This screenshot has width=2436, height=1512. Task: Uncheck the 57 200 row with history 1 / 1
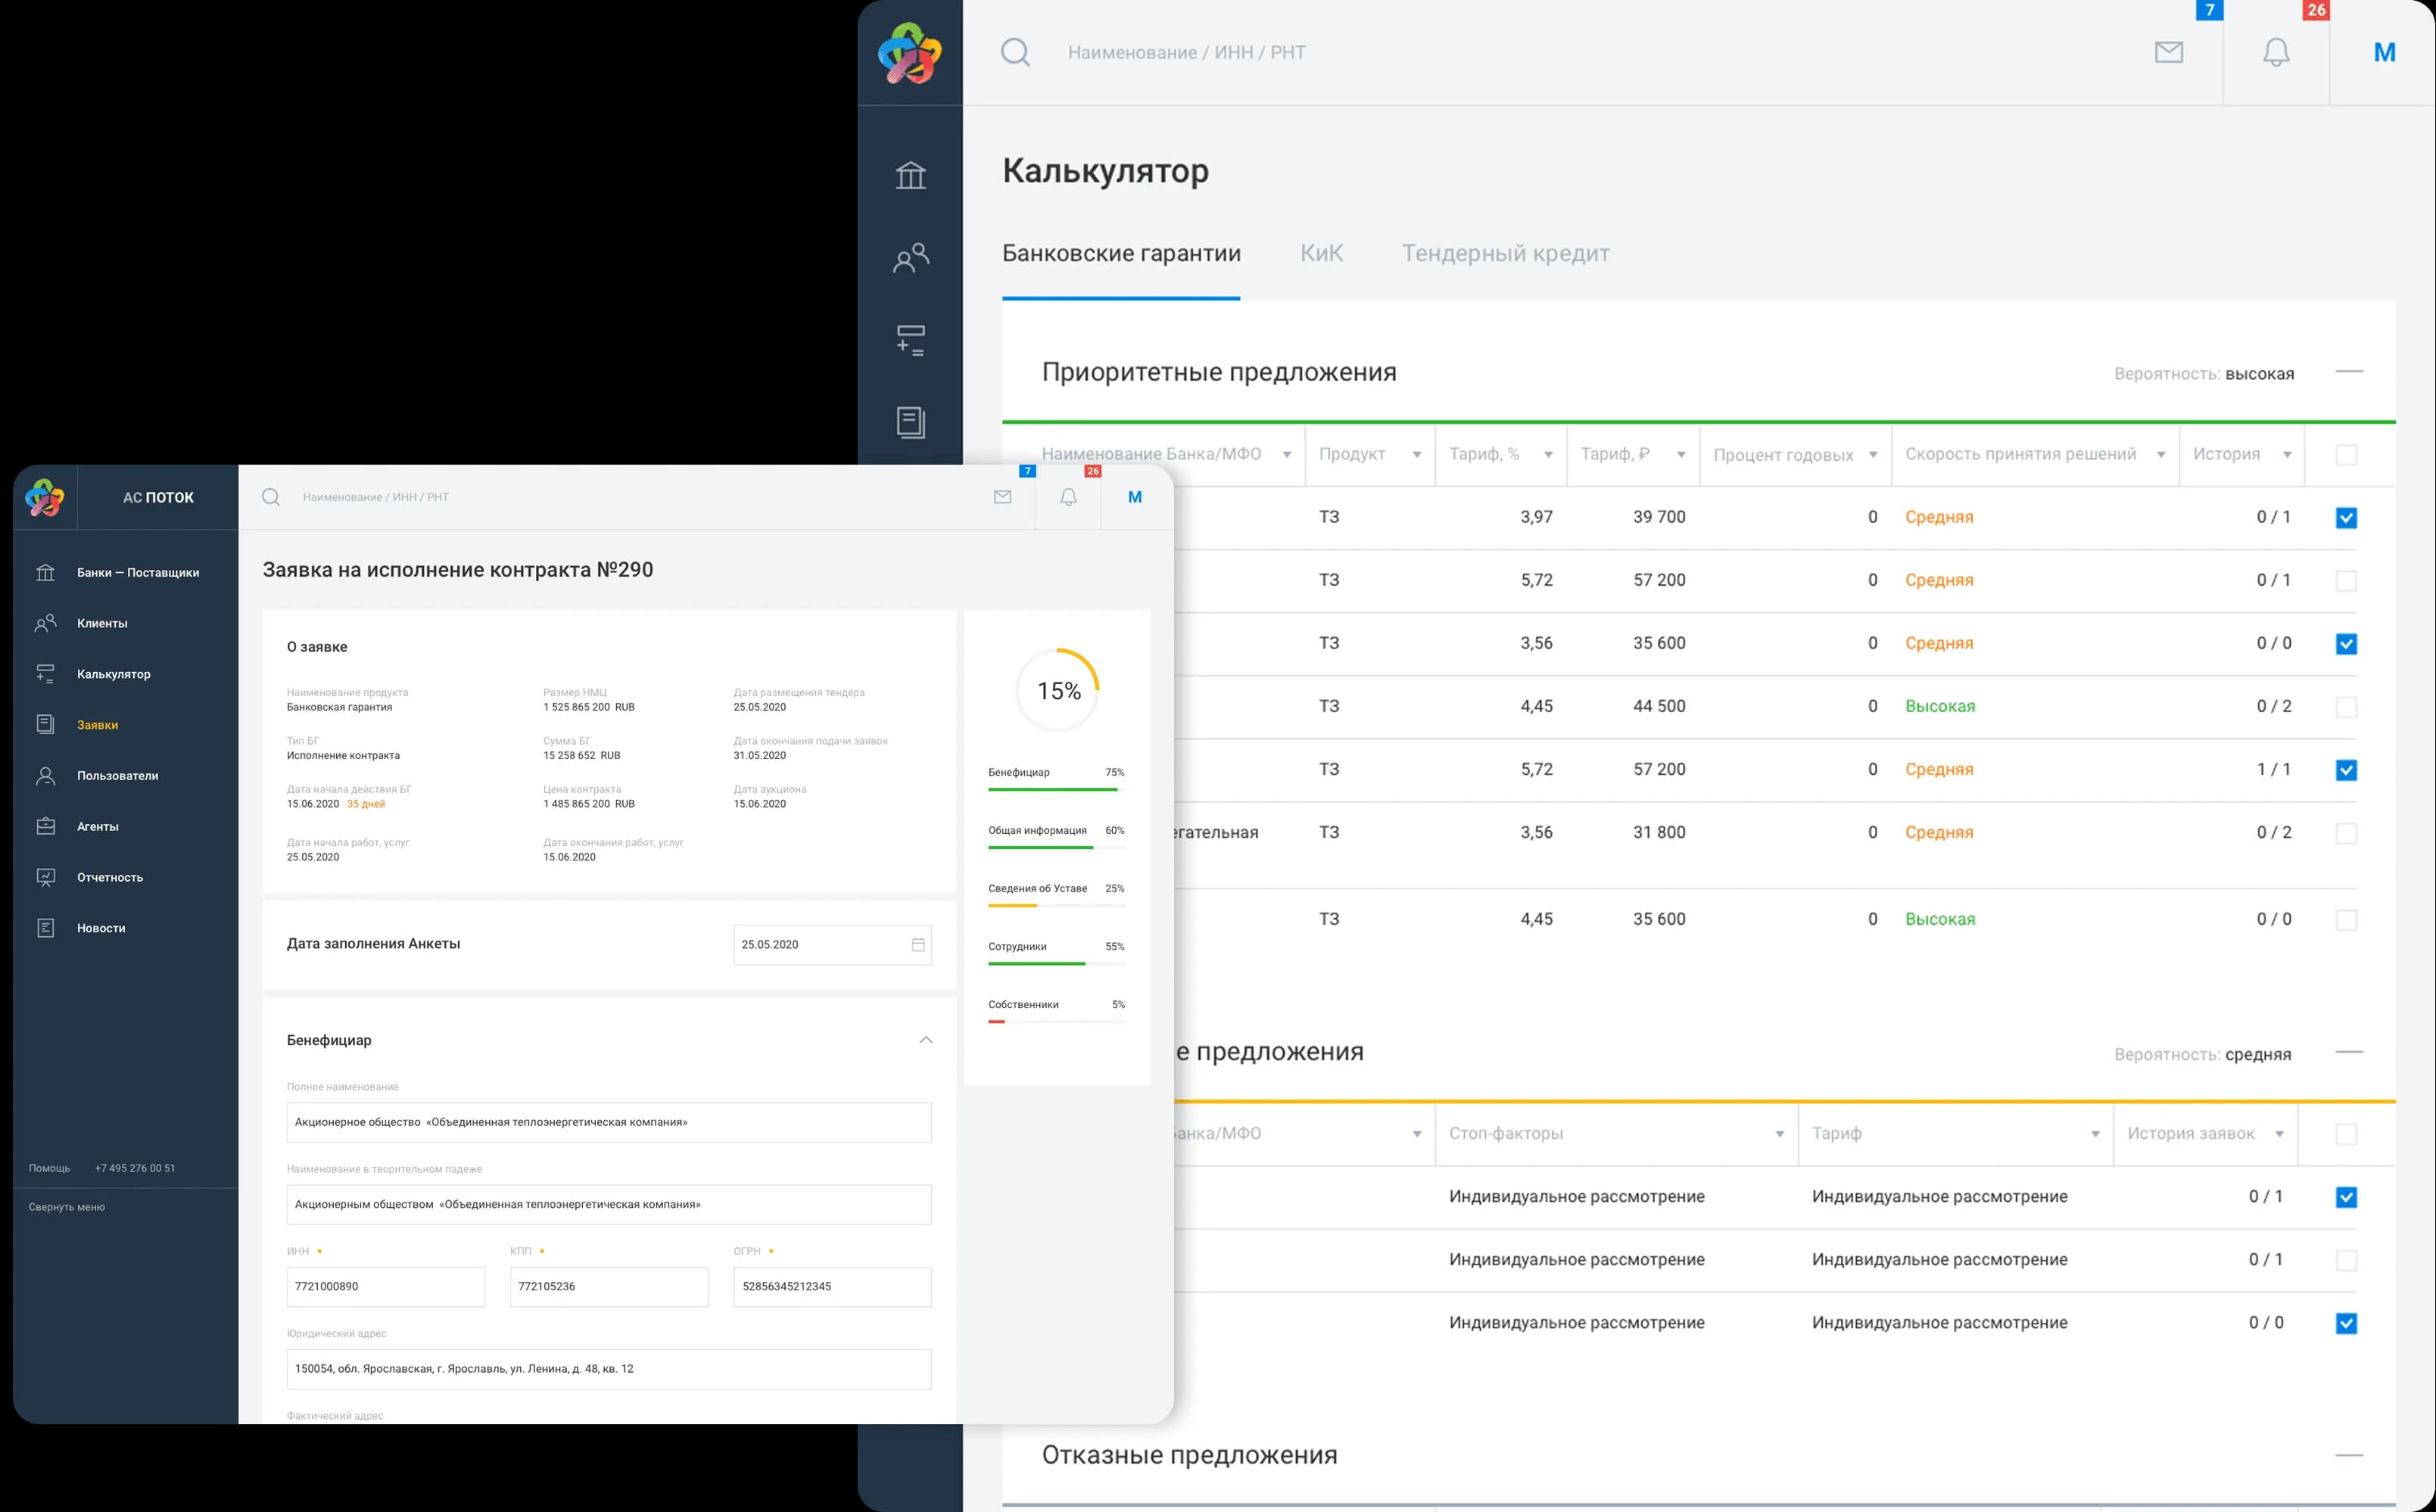(2346, 770)
